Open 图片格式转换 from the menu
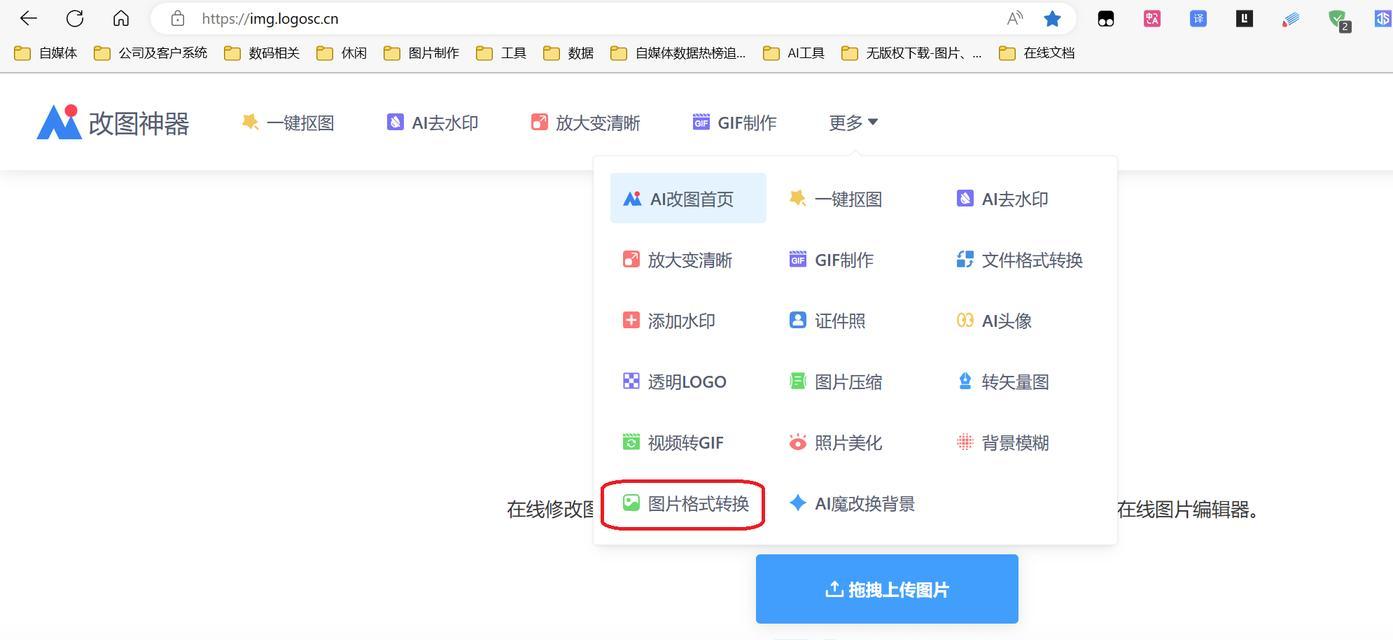 [x=685, y=504]
